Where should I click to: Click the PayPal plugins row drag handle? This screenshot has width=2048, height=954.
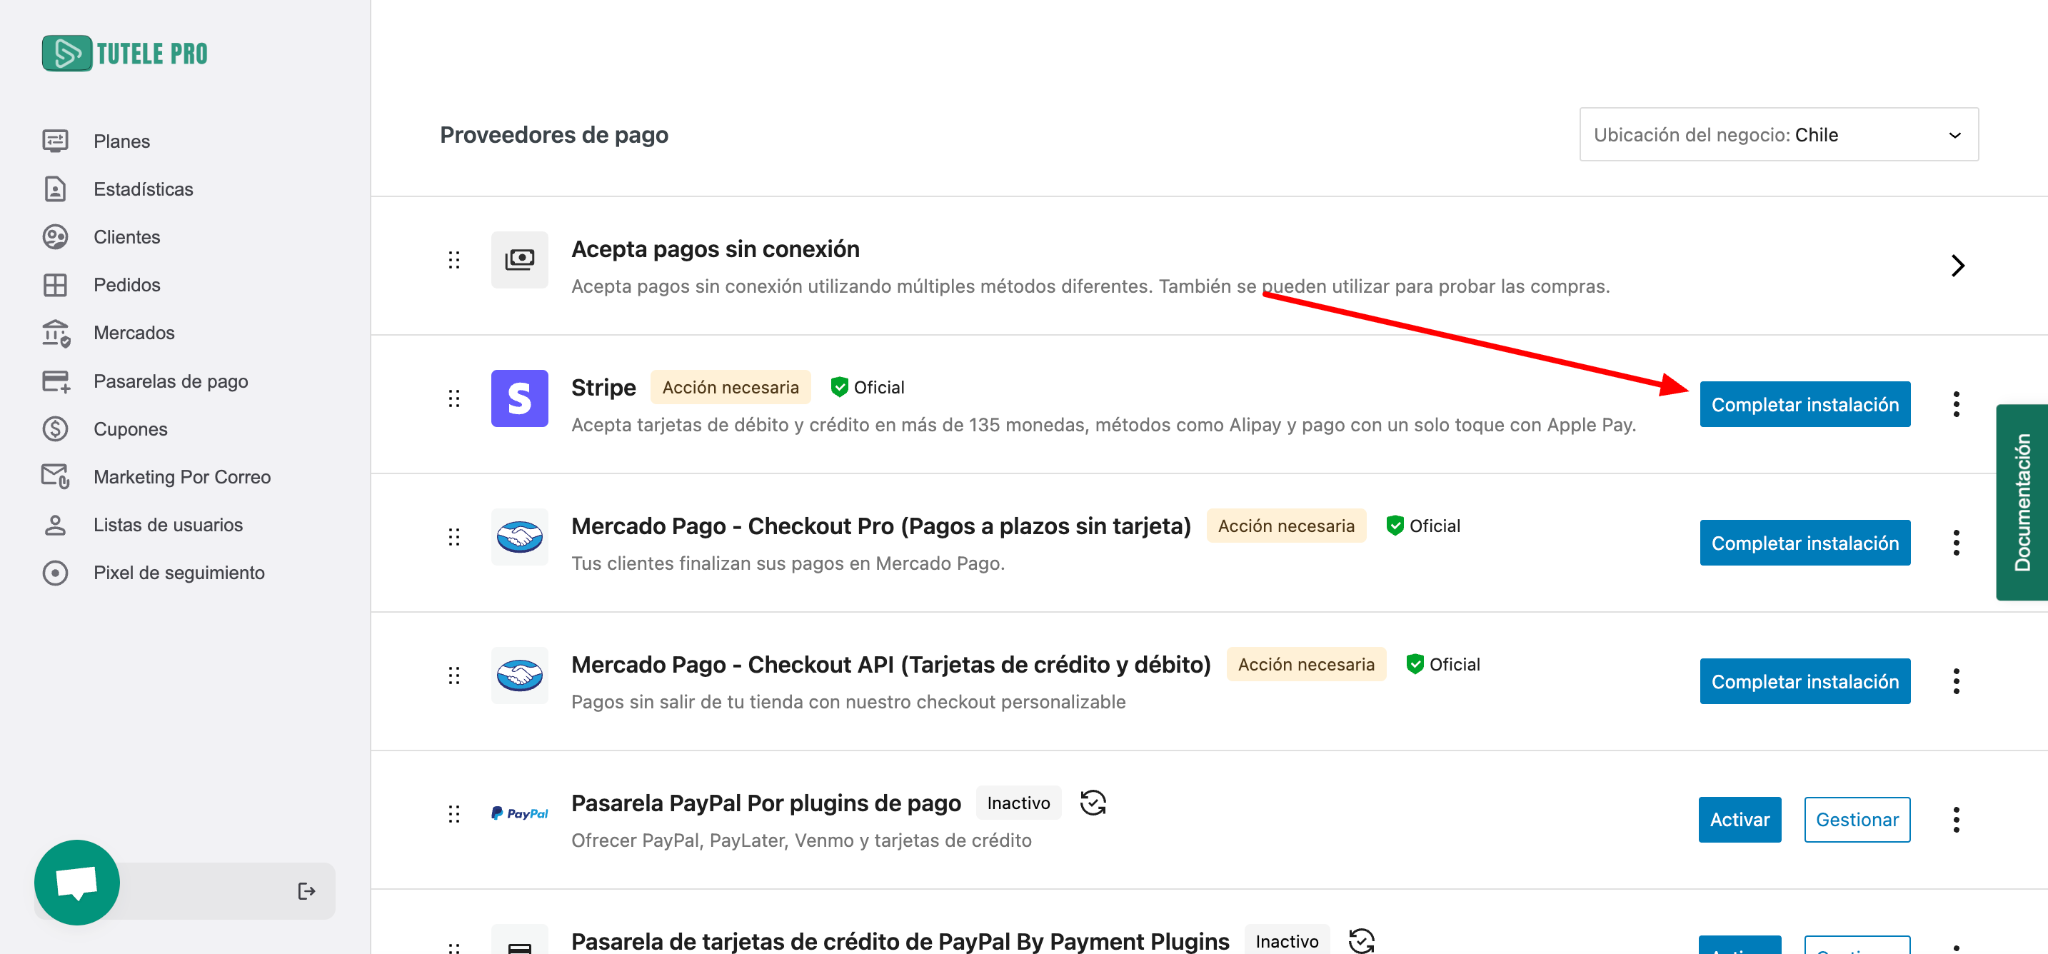point(454,814)
